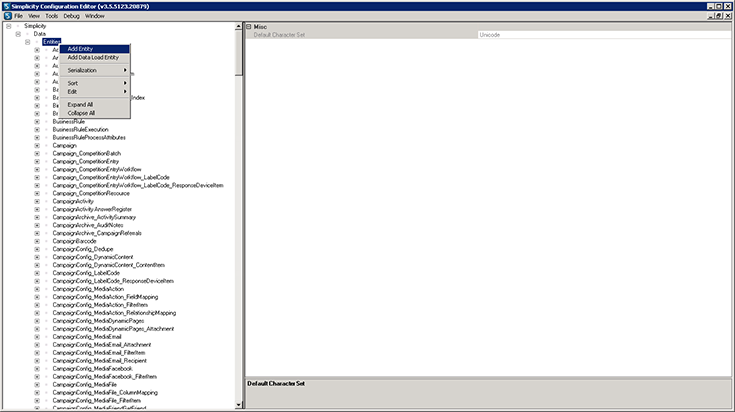Click the Unicode value field
Screen dimensions: 735x412
pos(606,35)
